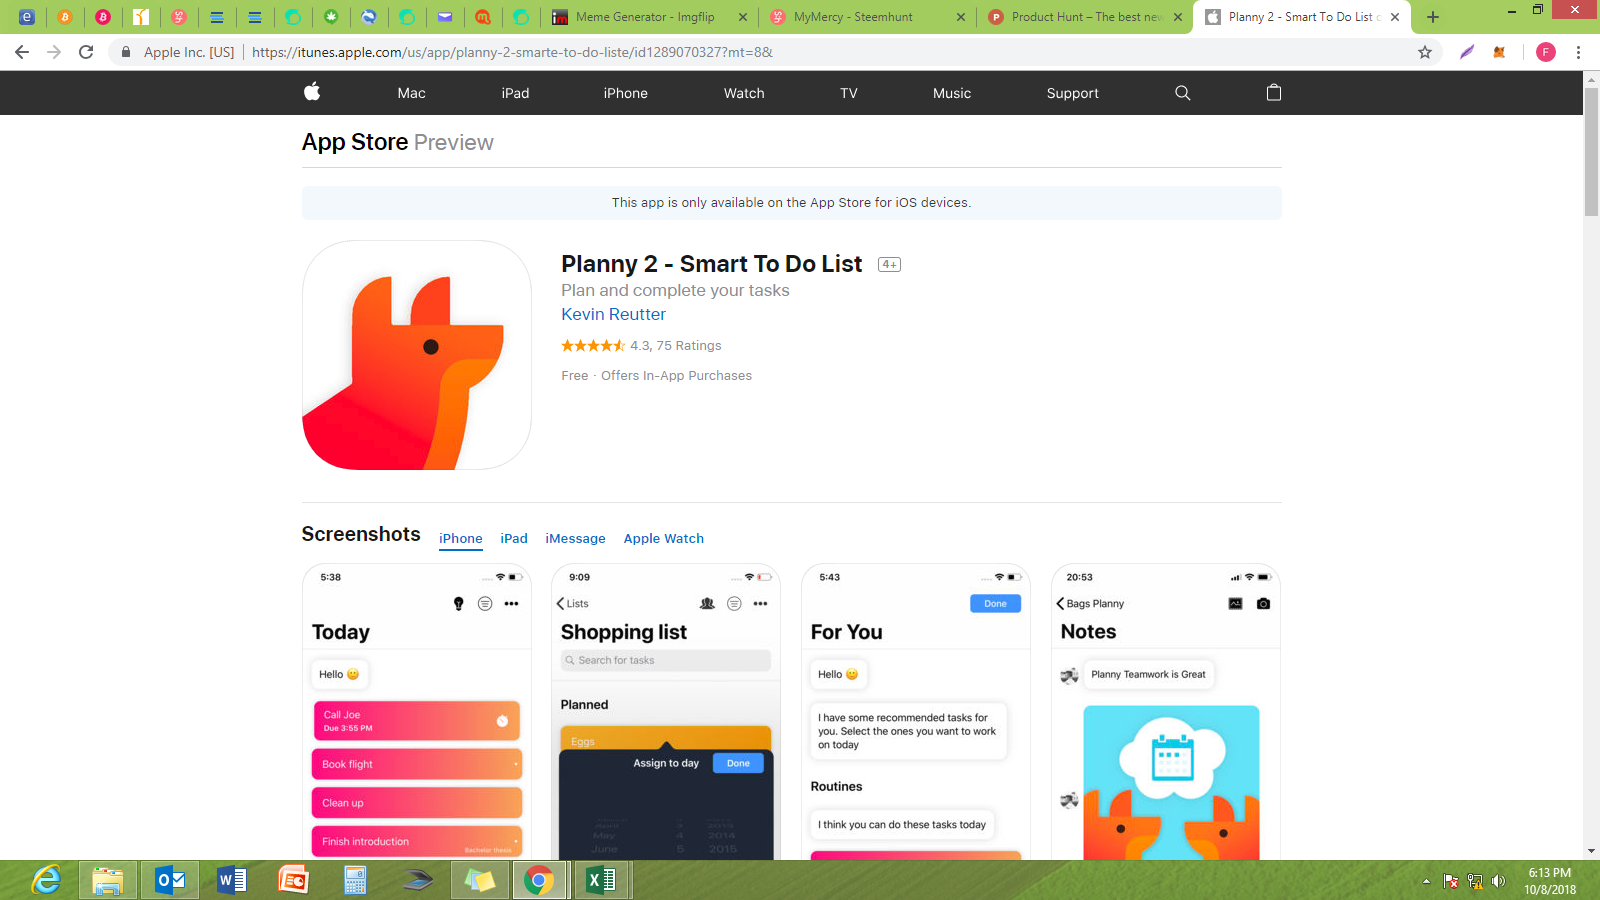Click 'Plan and complete your tasks' subtitle
1600x900 pixels.
675,290
